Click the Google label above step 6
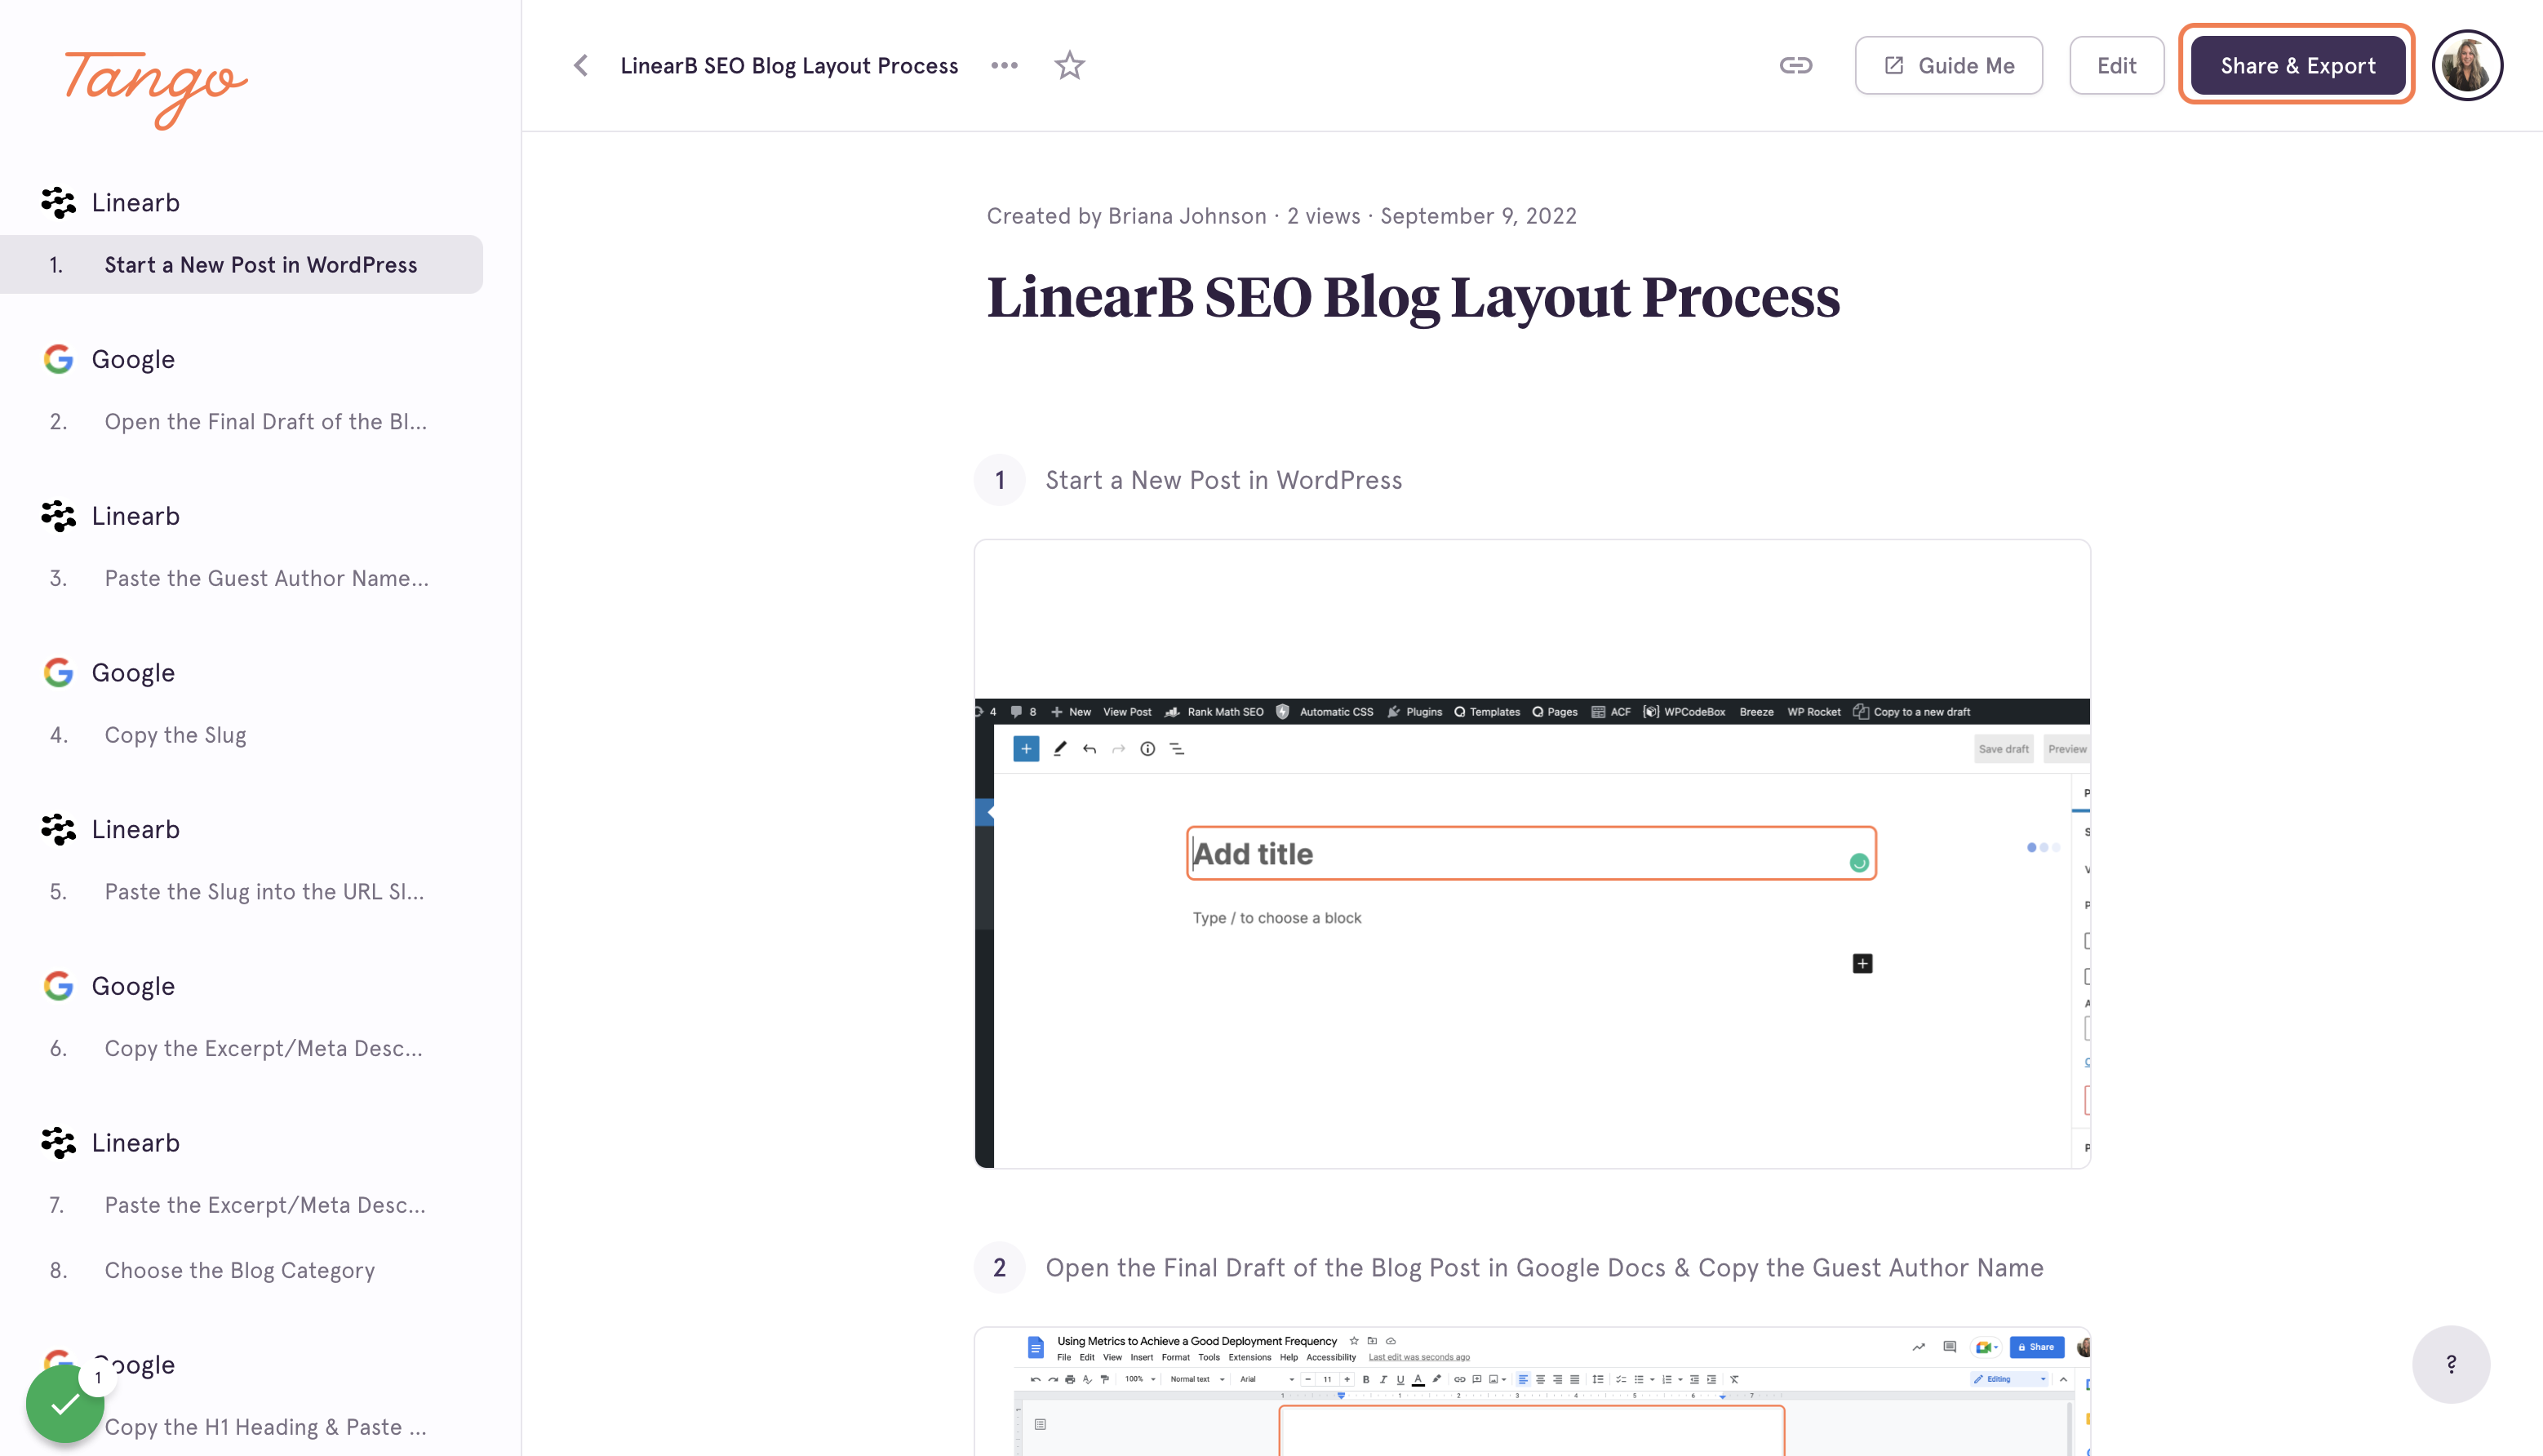2543x1456 pixels. point(133,986)
